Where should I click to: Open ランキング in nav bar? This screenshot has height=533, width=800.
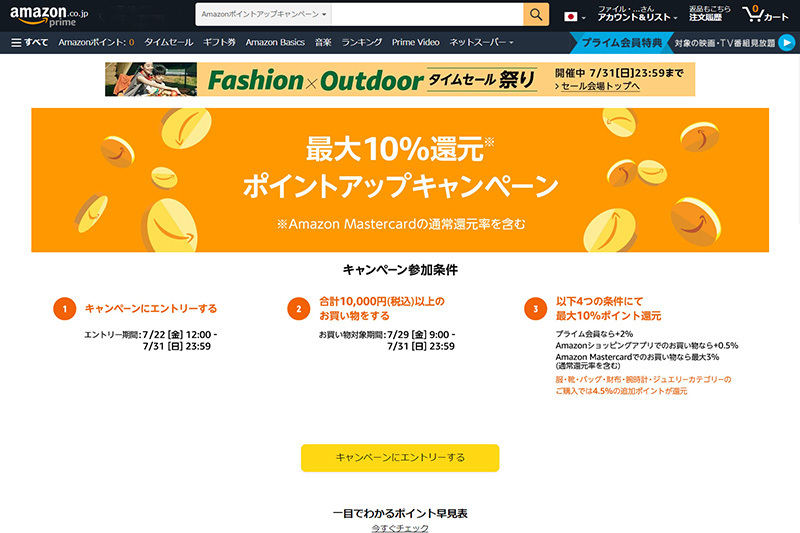pos(362,42)
